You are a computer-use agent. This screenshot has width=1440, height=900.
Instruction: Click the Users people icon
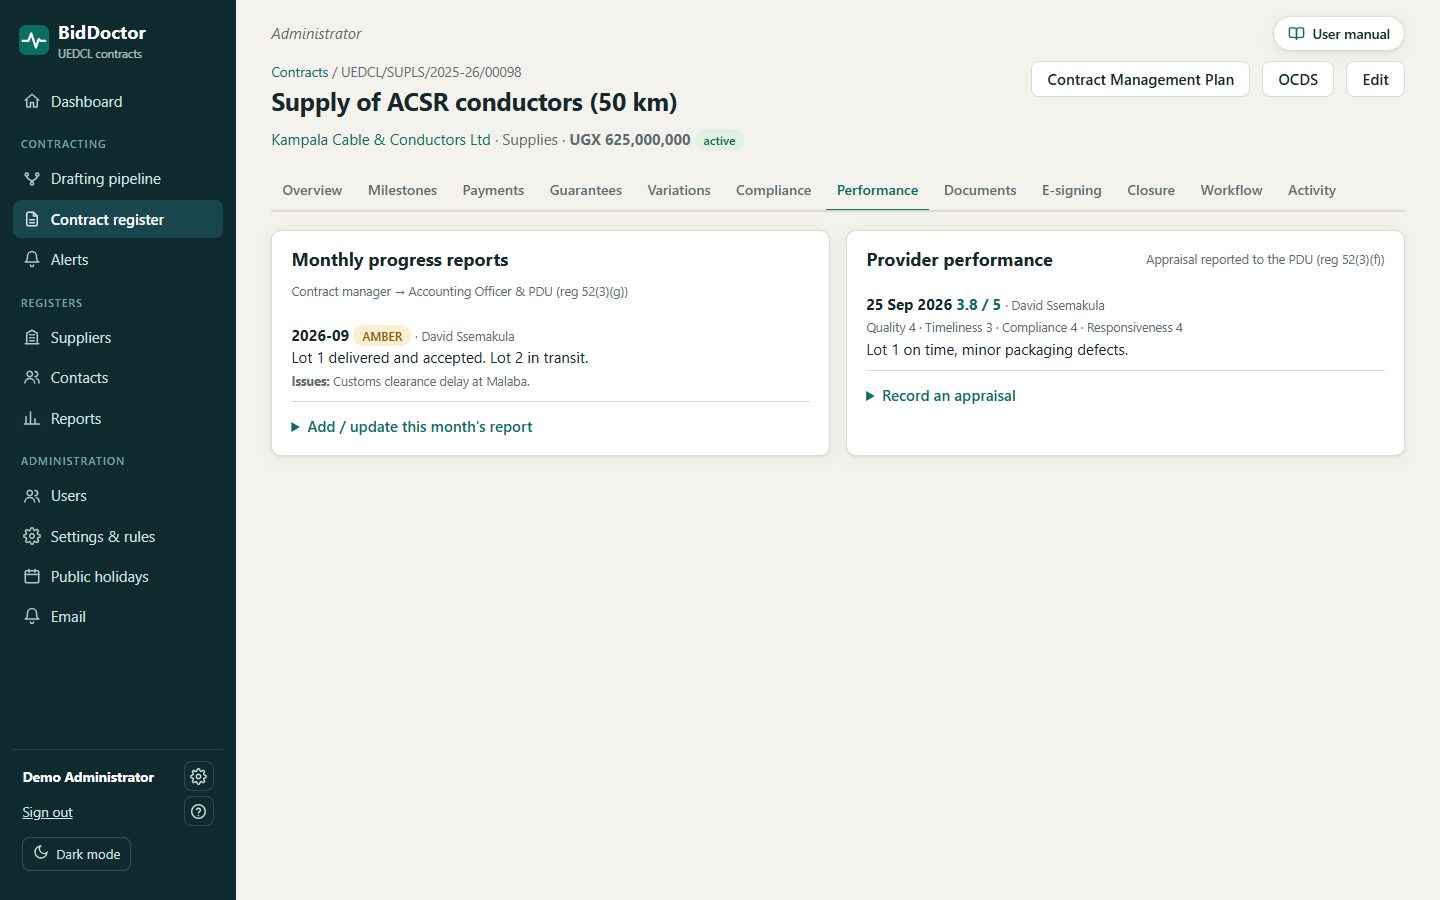coord(32,495)
